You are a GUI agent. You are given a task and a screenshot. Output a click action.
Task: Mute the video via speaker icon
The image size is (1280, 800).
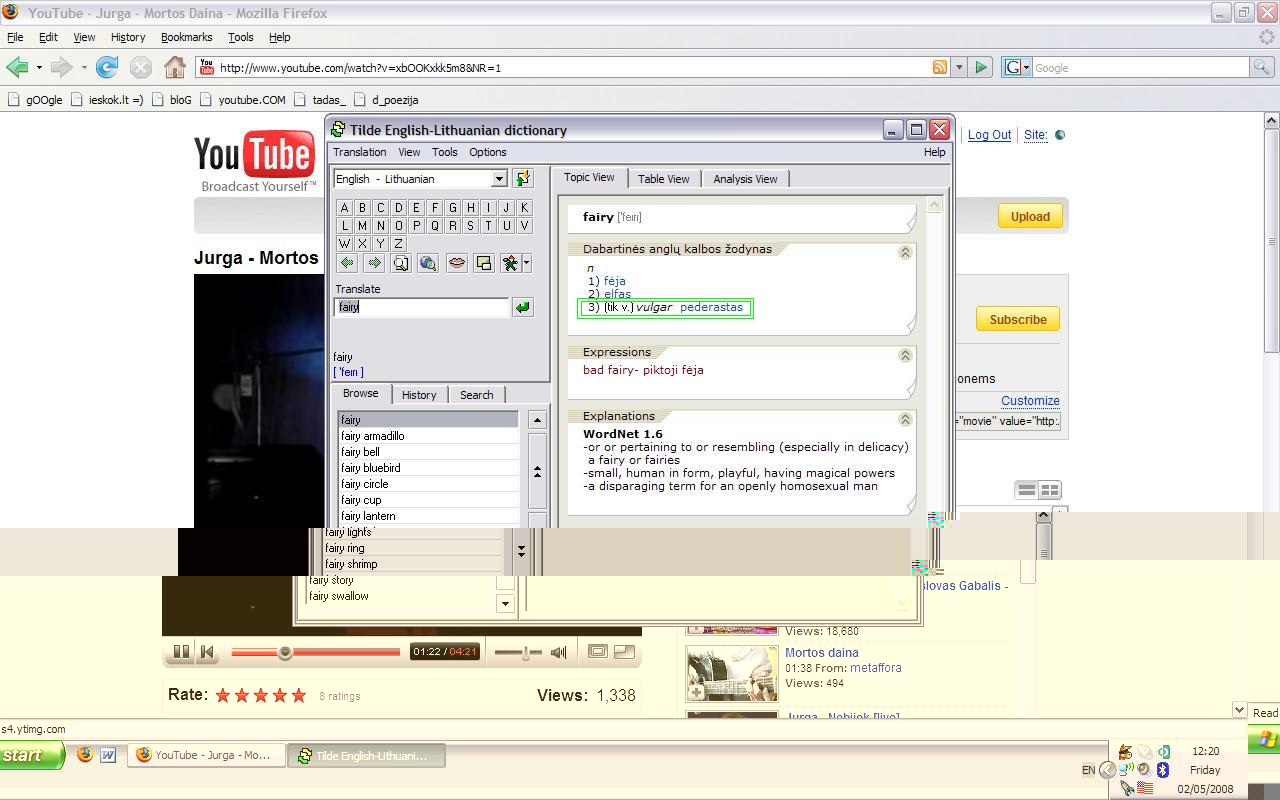[x=559, y=652]
